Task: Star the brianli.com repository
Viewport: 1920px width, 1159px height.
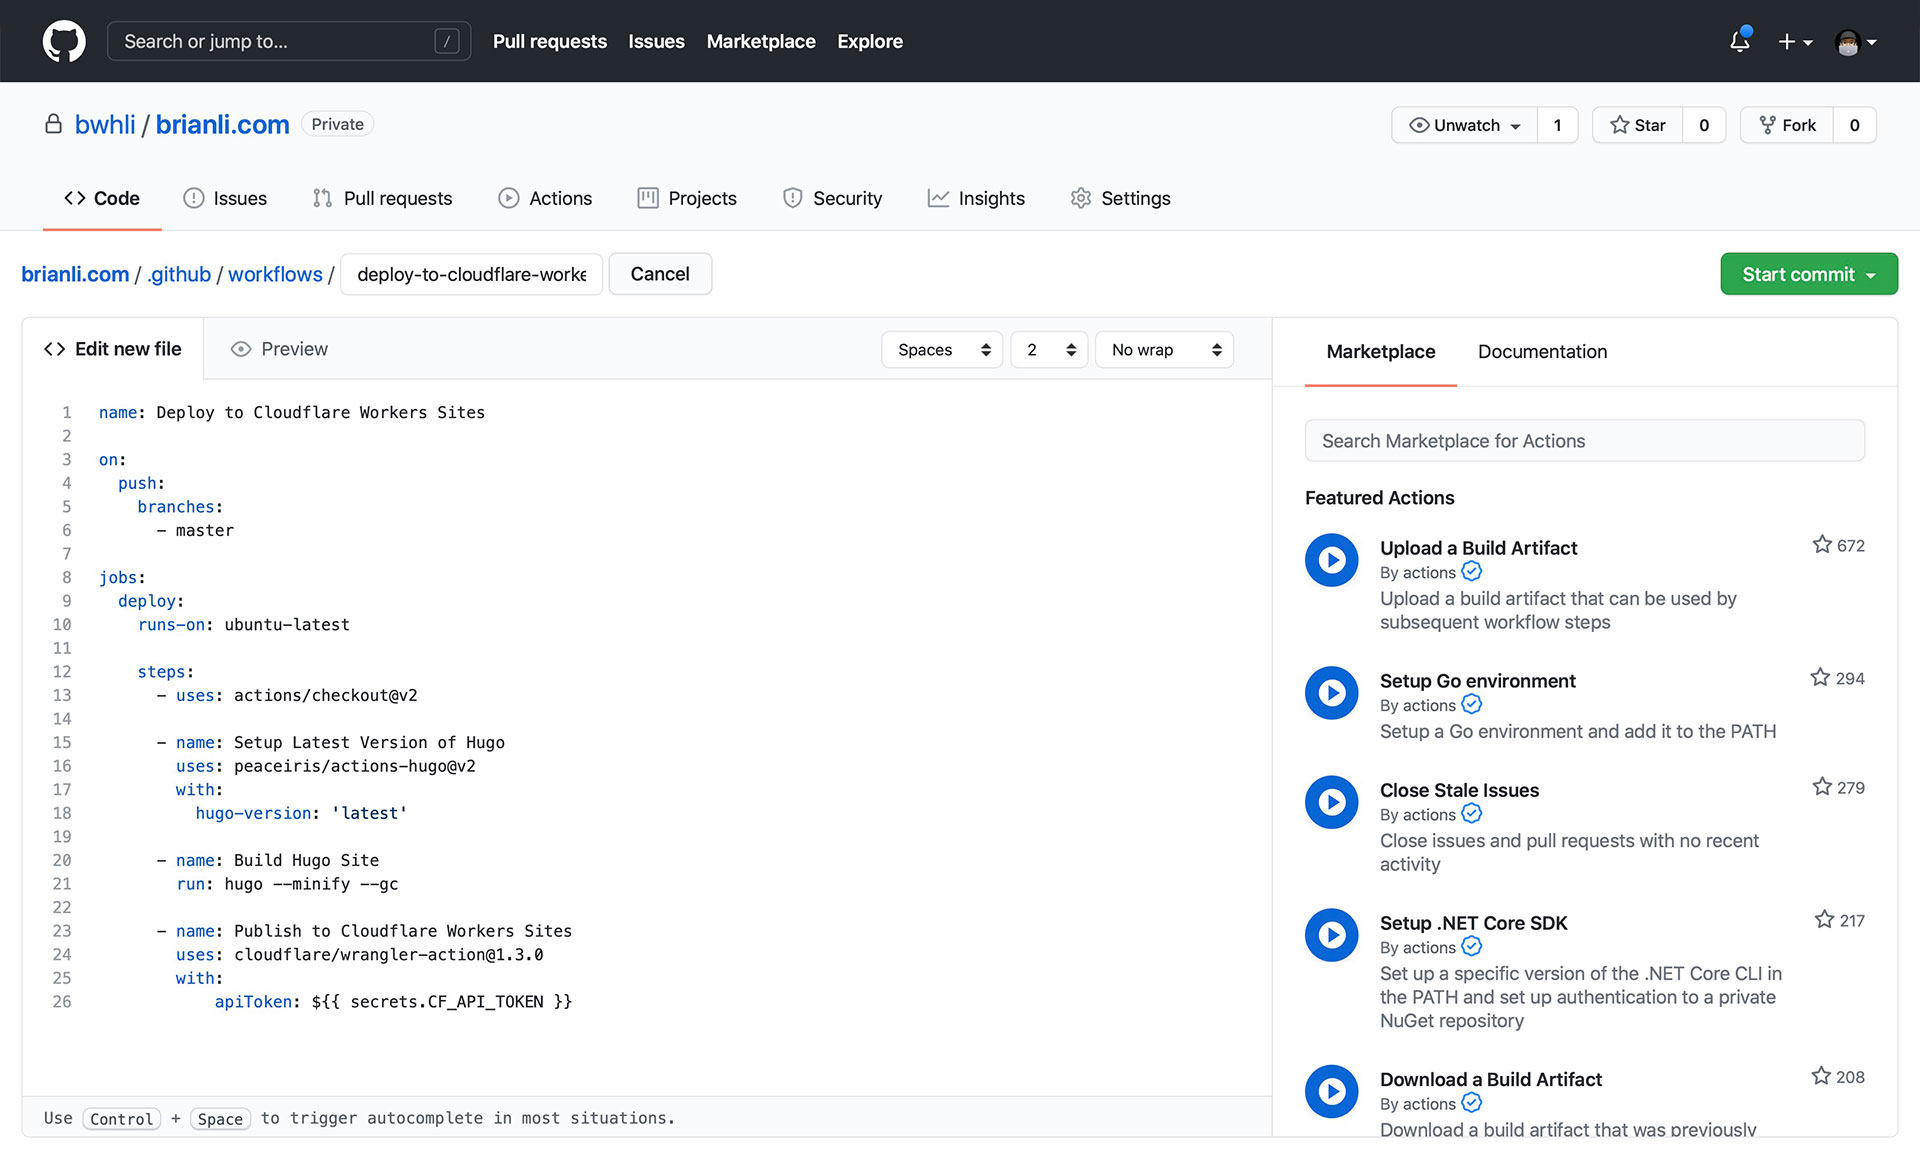Action: click(1637, 125)
